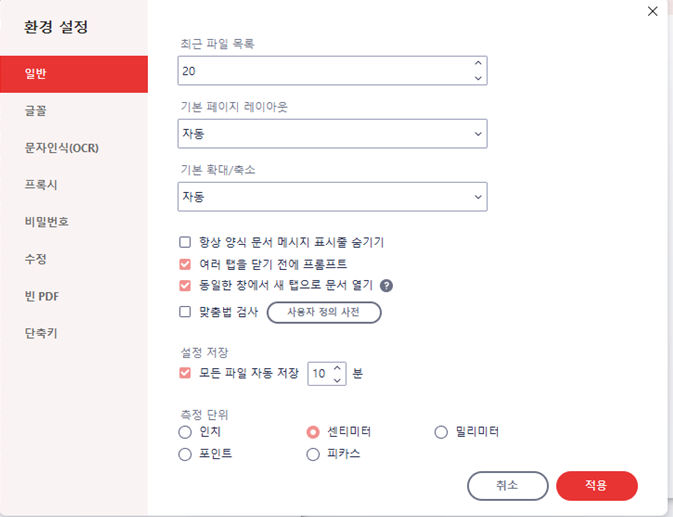Decrease auto-save minutes with down arrow
673x517 pixels.
[x=337, y=380]
